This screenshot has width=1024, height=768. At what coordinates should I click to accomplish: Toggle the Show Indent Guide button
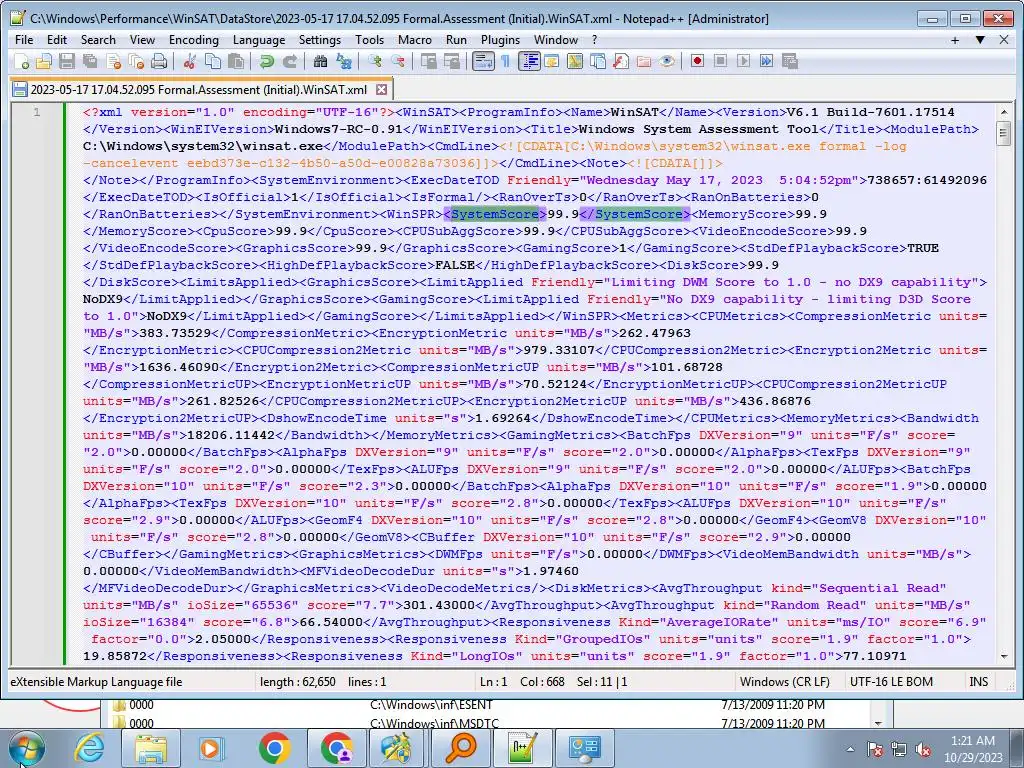[528, 61]
